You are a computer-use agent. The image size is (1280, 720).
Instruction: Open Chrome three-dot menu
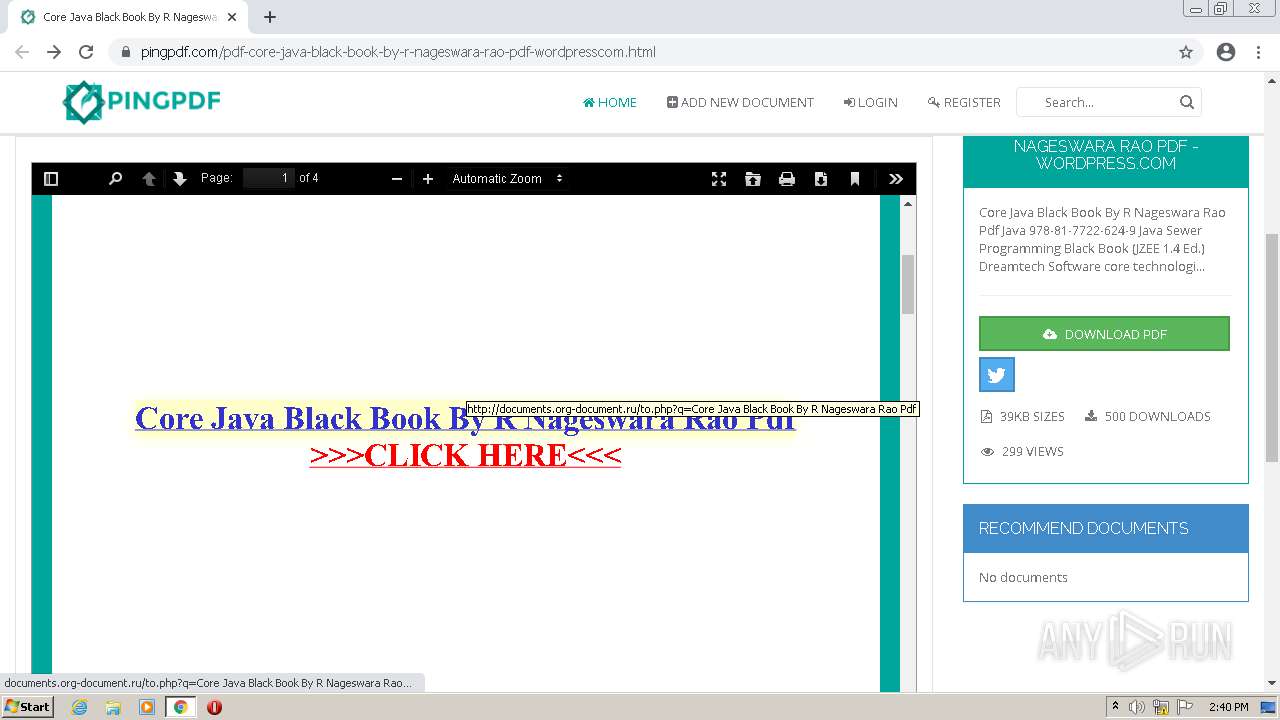[x=1258, y=52]
